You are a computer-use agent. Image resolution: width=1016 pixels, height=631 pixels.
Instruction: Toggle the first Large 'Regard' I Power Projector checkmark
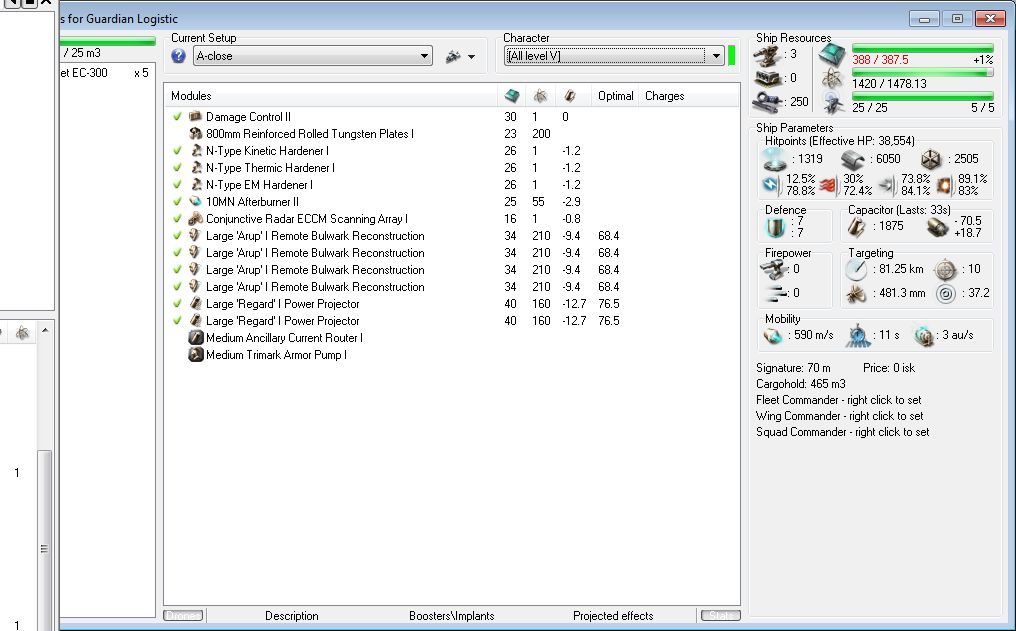pyautogui.click(x=177, y=303)
